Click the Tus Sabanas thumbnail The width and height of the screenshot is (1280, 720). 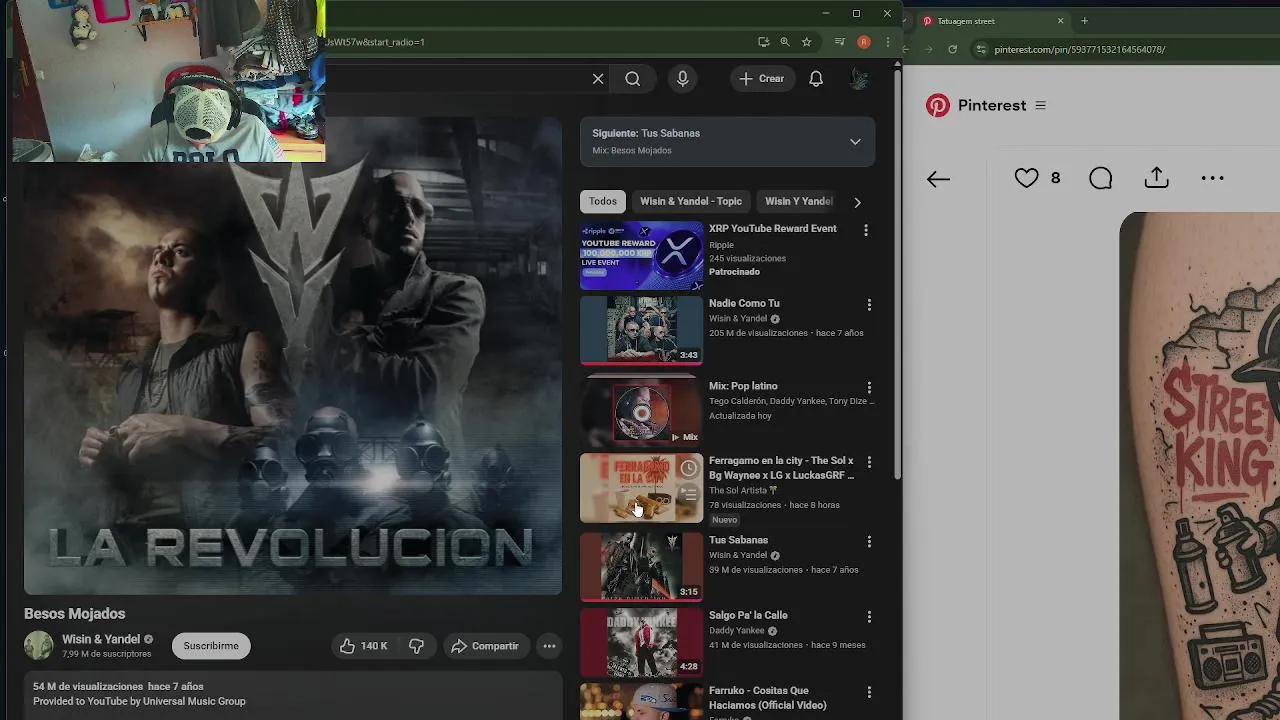pyautogui.click(x=641, y=567)
